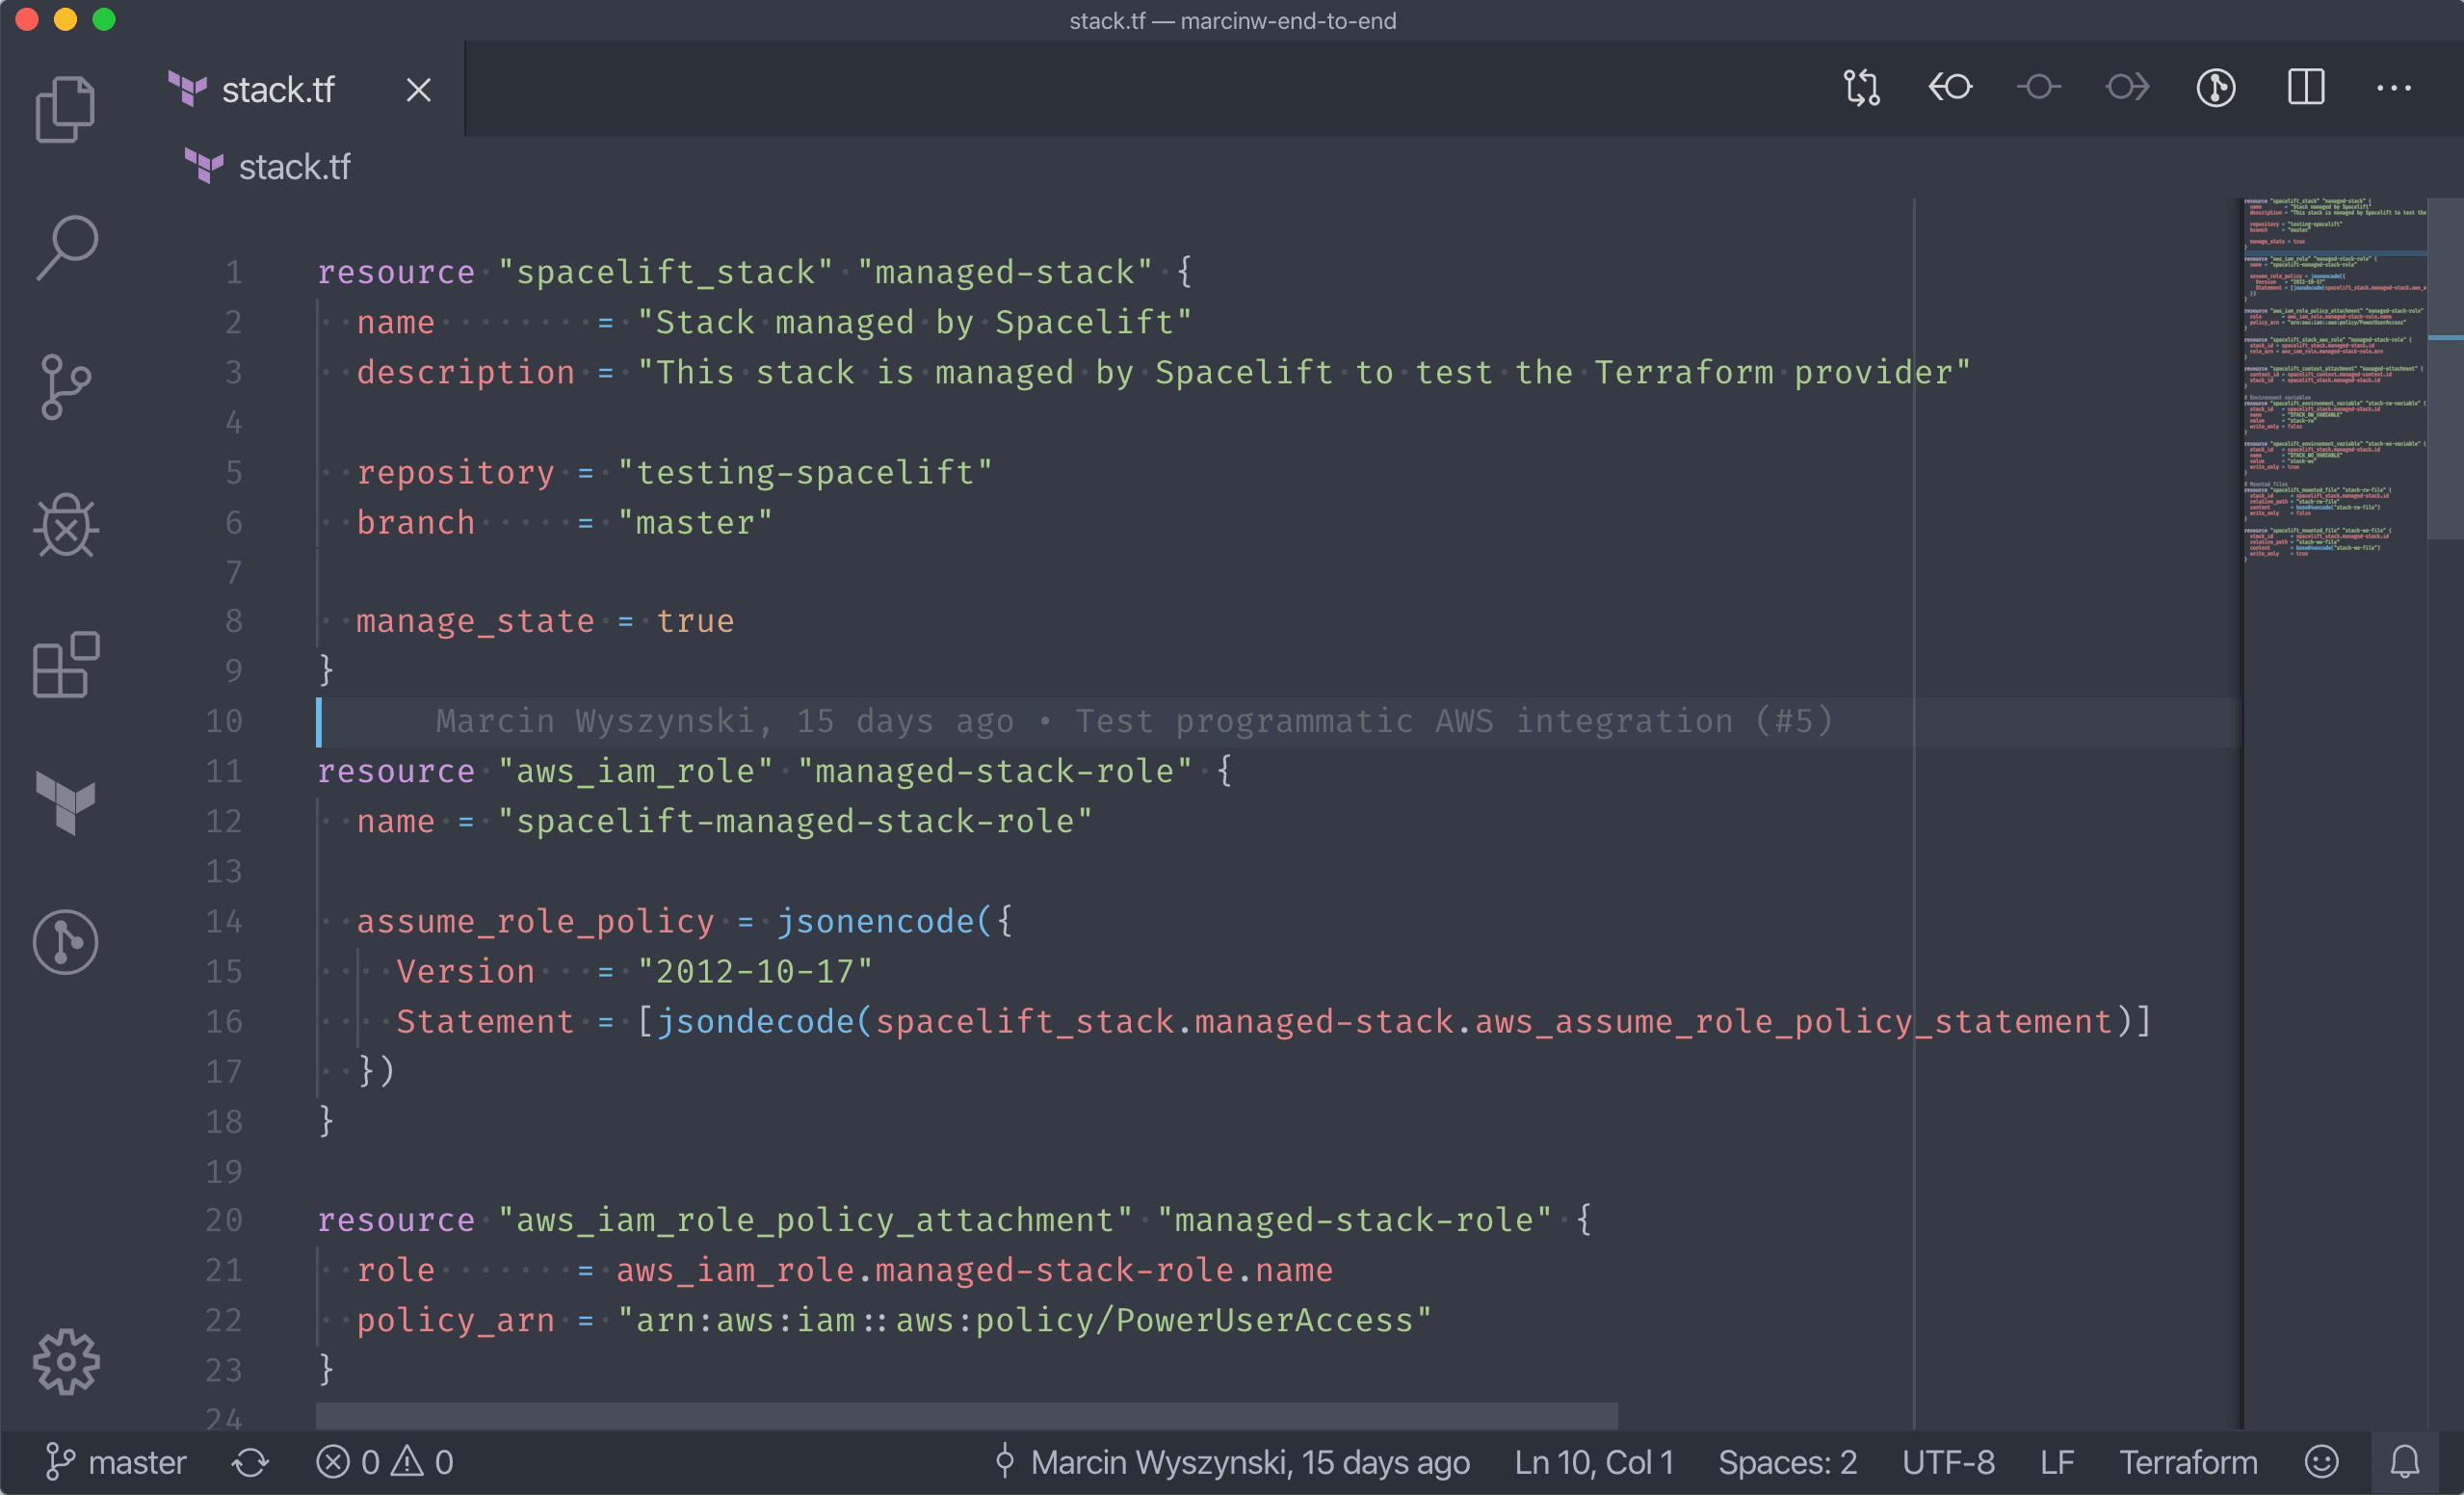Screen dimensions: 2464x1495
Task: Click the assume_role_policy attribute name
Action: tap(535, 921)
